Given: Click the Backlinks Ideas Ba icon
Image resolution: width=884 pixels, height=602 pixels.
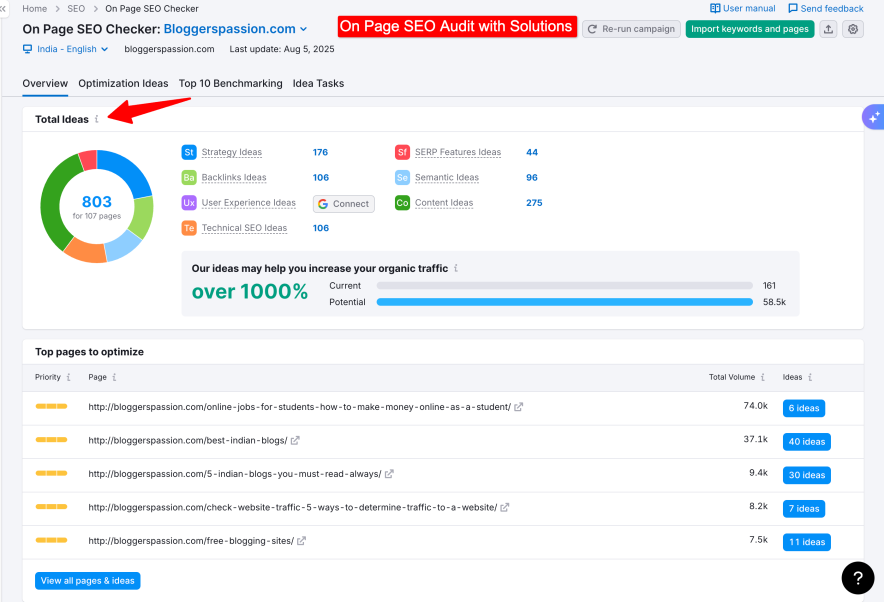Looking at the screenshot, I should pos(190,177).
